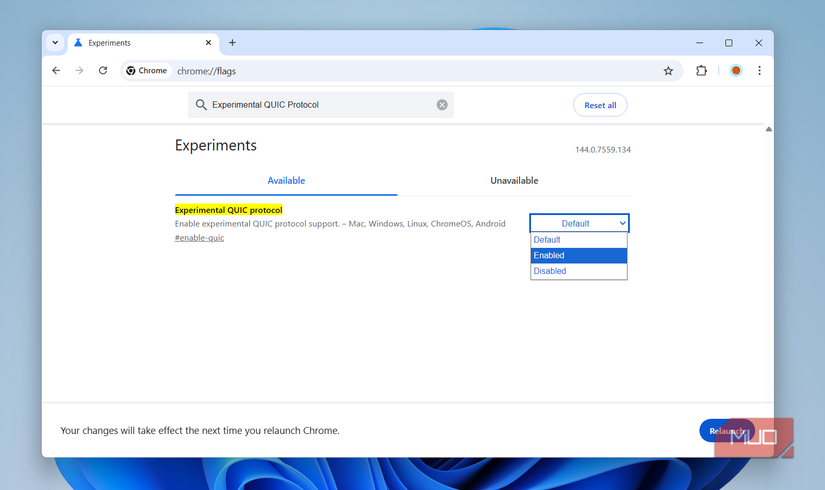Image resolution: width=825 pixels, height=490 pixels.
Task: Go forward to next page
Action: click(79, 71)
